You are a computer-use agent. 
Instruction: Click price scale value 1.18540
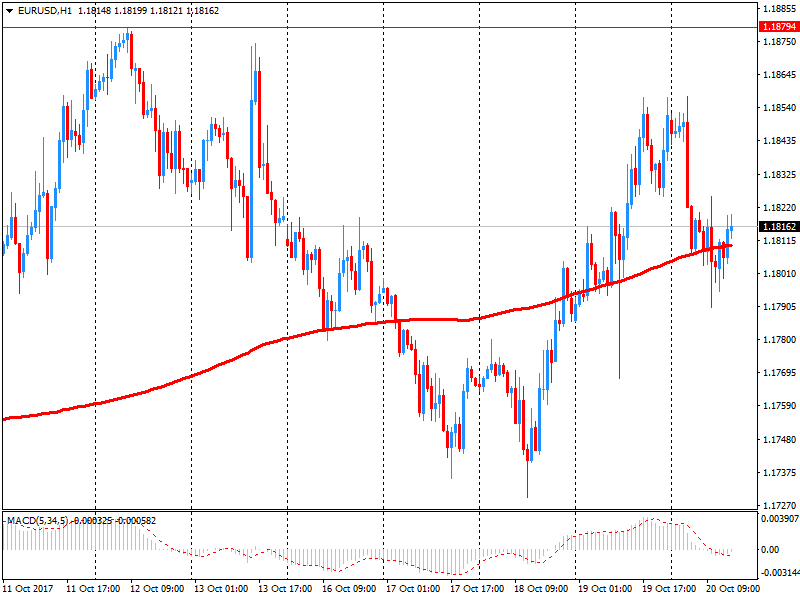click(x=779, y=108)
